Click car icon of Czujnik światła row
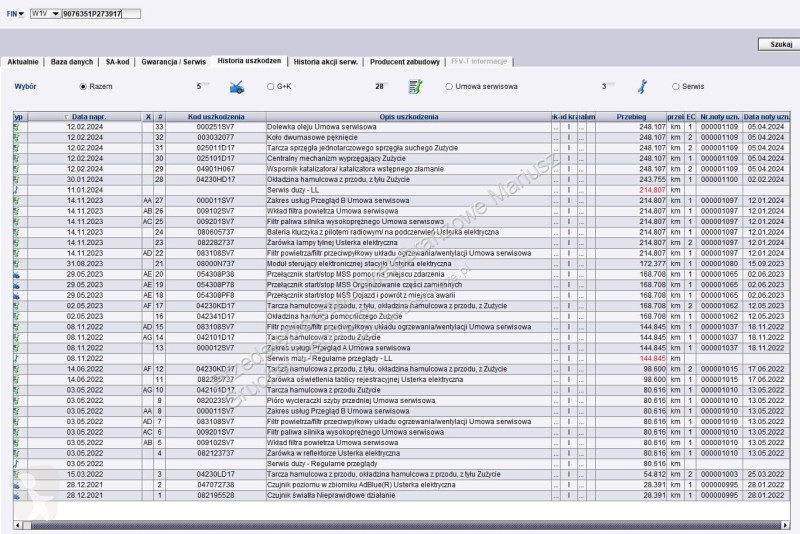The image size is (800, 534). pos(16,495)
